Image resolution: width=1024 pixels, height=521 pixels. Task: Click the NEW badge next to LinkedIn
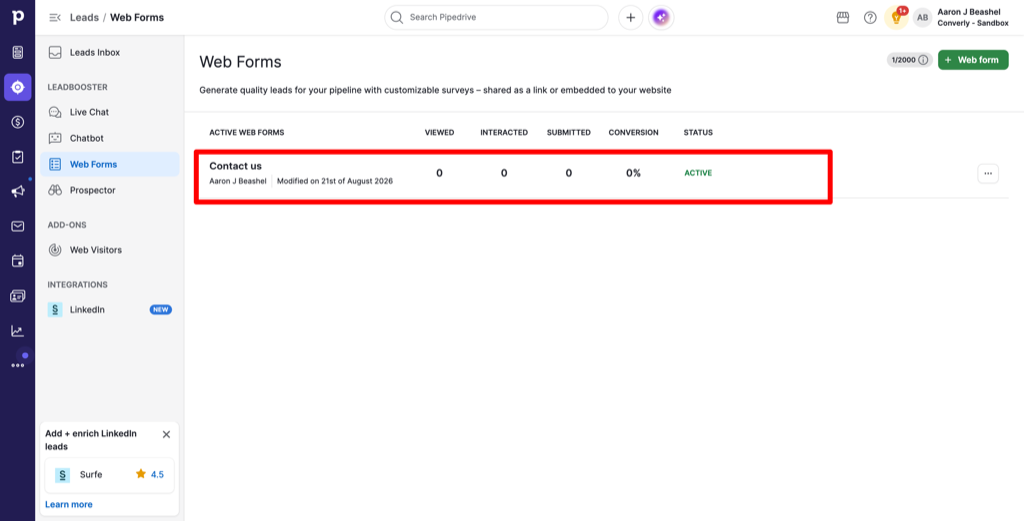click(x=161, y=309)
